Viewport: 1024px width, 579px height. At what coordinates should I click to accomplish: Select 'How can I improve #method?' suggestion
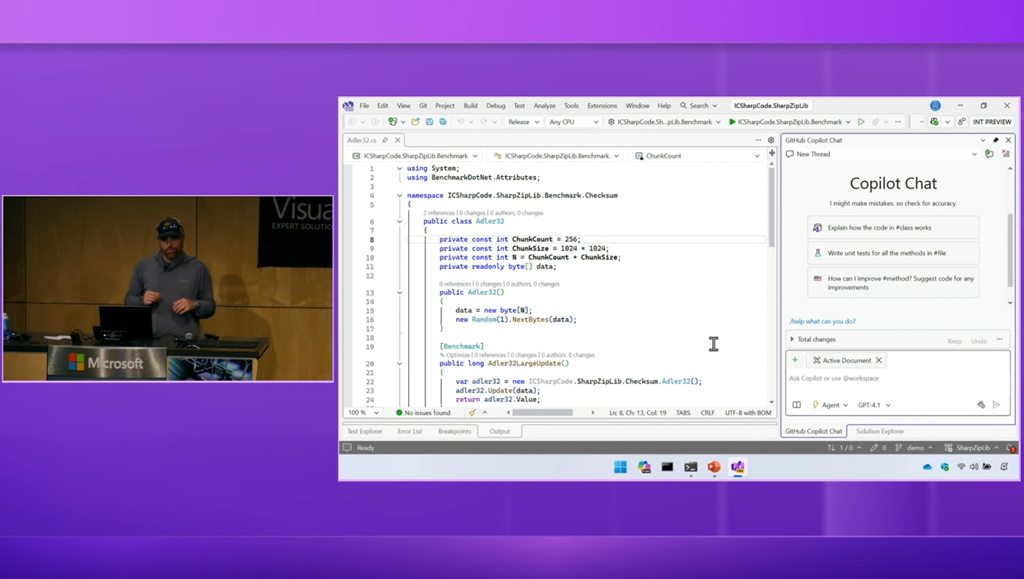[893, 283]
